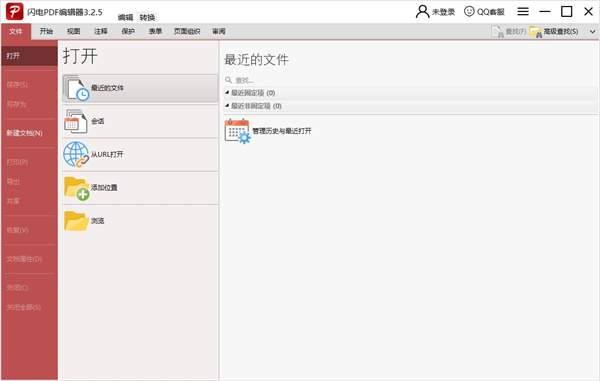Click the QQ客服 support label
Screen dimensions: 600x381
tap(491, 12)
